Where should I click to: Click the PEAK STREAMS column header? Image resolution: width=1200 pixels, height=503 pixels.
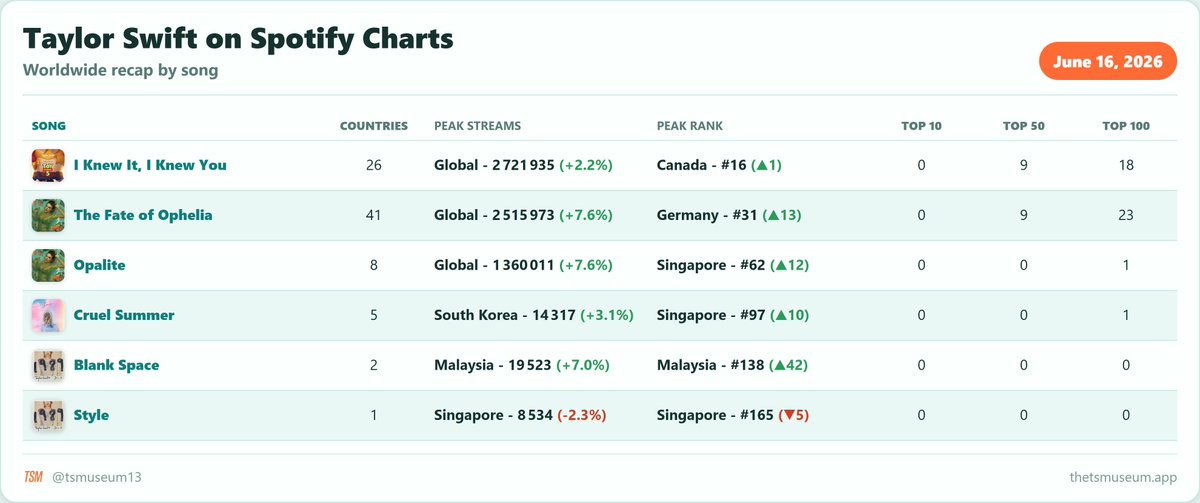477,126
